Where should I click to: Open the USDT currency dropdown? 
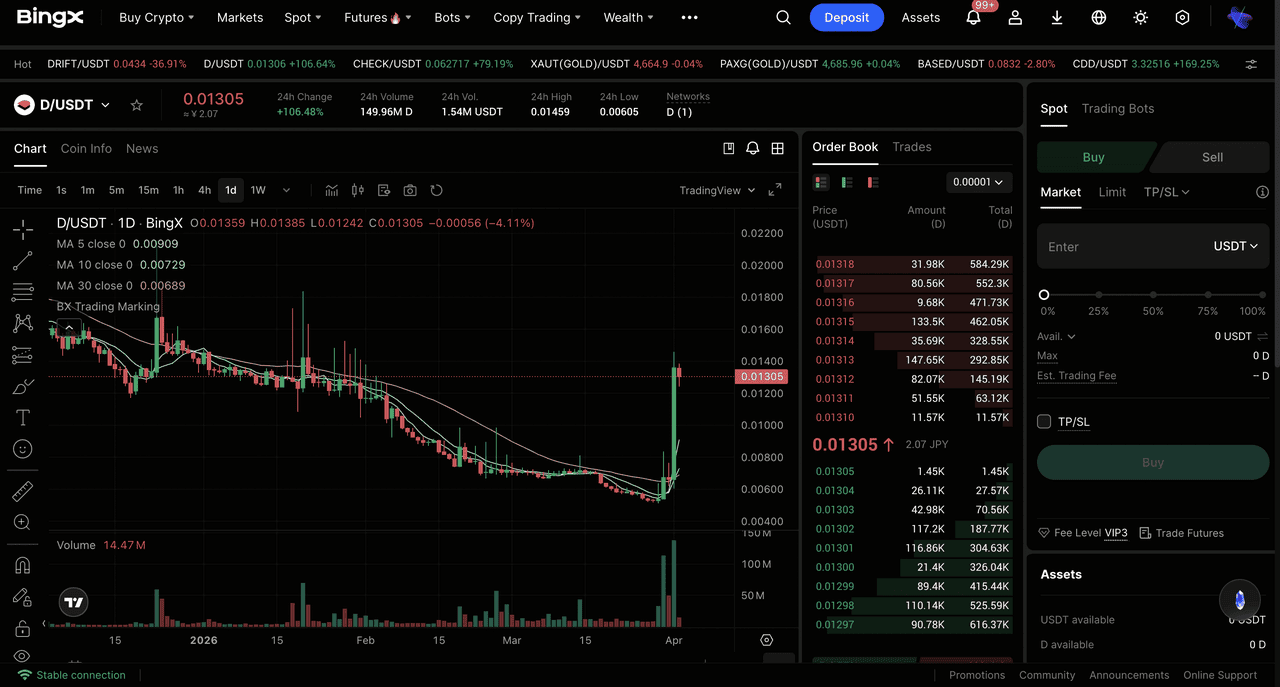tap(1235, 246)
